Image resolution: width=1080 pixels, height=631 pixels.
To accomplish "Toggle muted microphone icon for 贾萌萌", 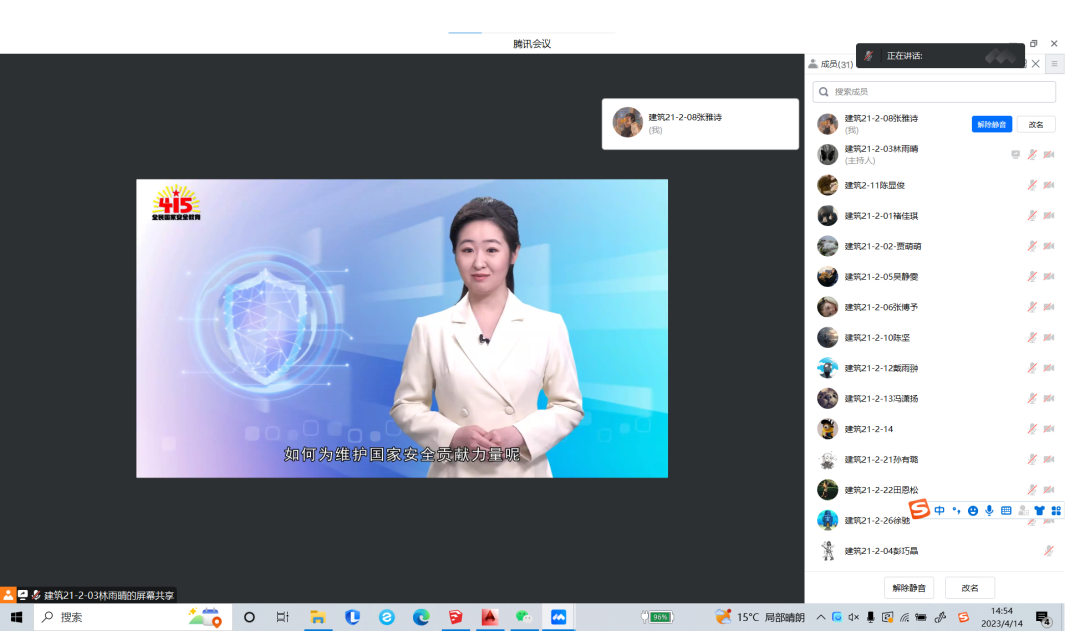I will (1032, 247).
